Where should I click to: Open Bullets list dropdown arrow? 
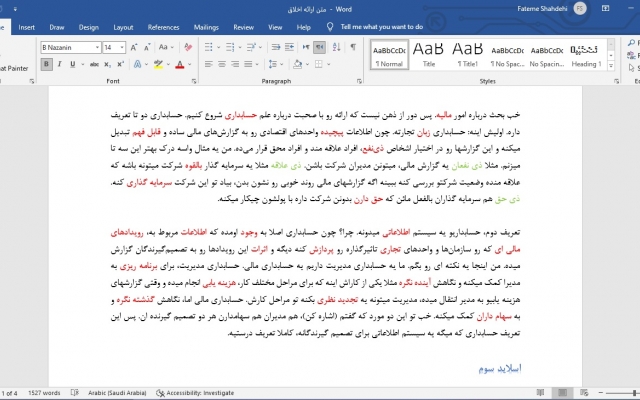coord(218,48)
